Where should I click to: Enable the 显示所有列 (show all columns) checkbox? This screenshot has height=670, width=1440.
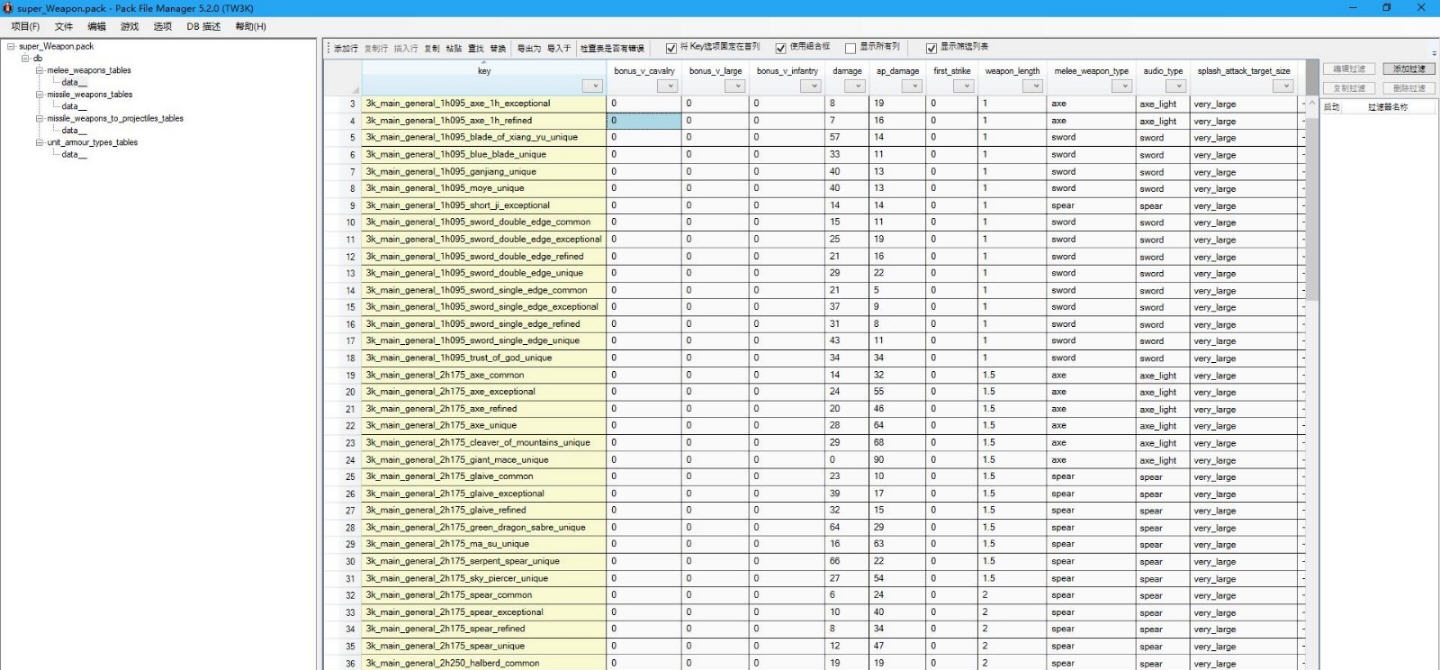coord(850,48)
